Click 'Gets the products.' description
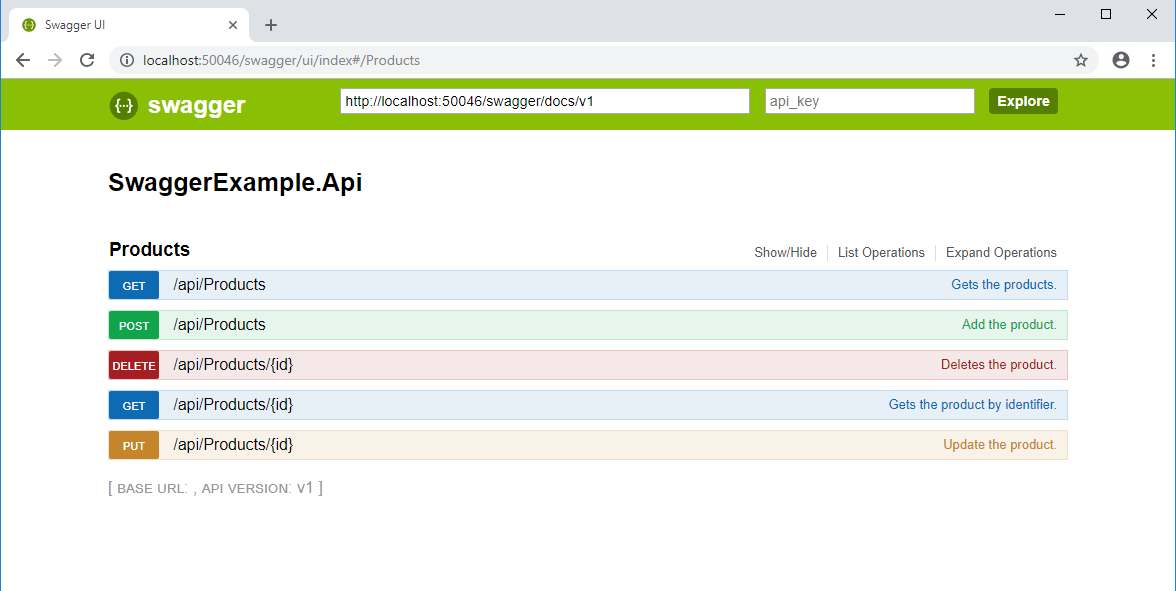This screenshot has height=591, width=1176. coord(1004,285)
